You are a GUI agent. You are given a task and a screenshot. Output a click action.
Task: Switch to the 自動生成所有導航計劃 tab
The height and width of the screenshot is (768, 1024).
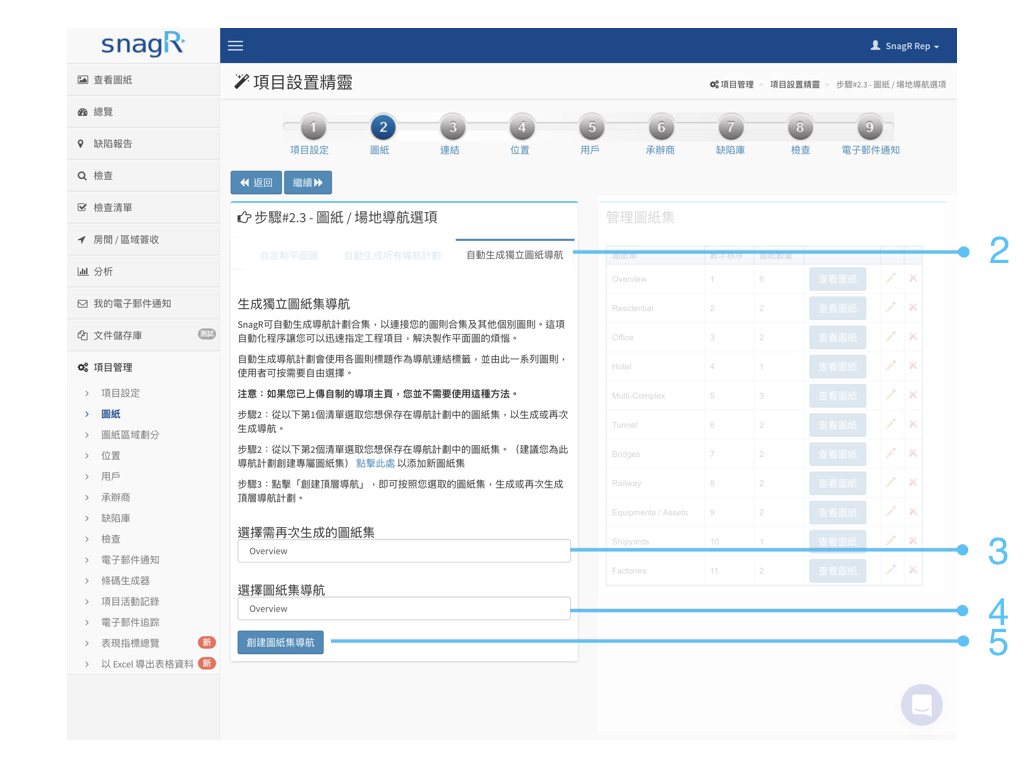(392, 255)
